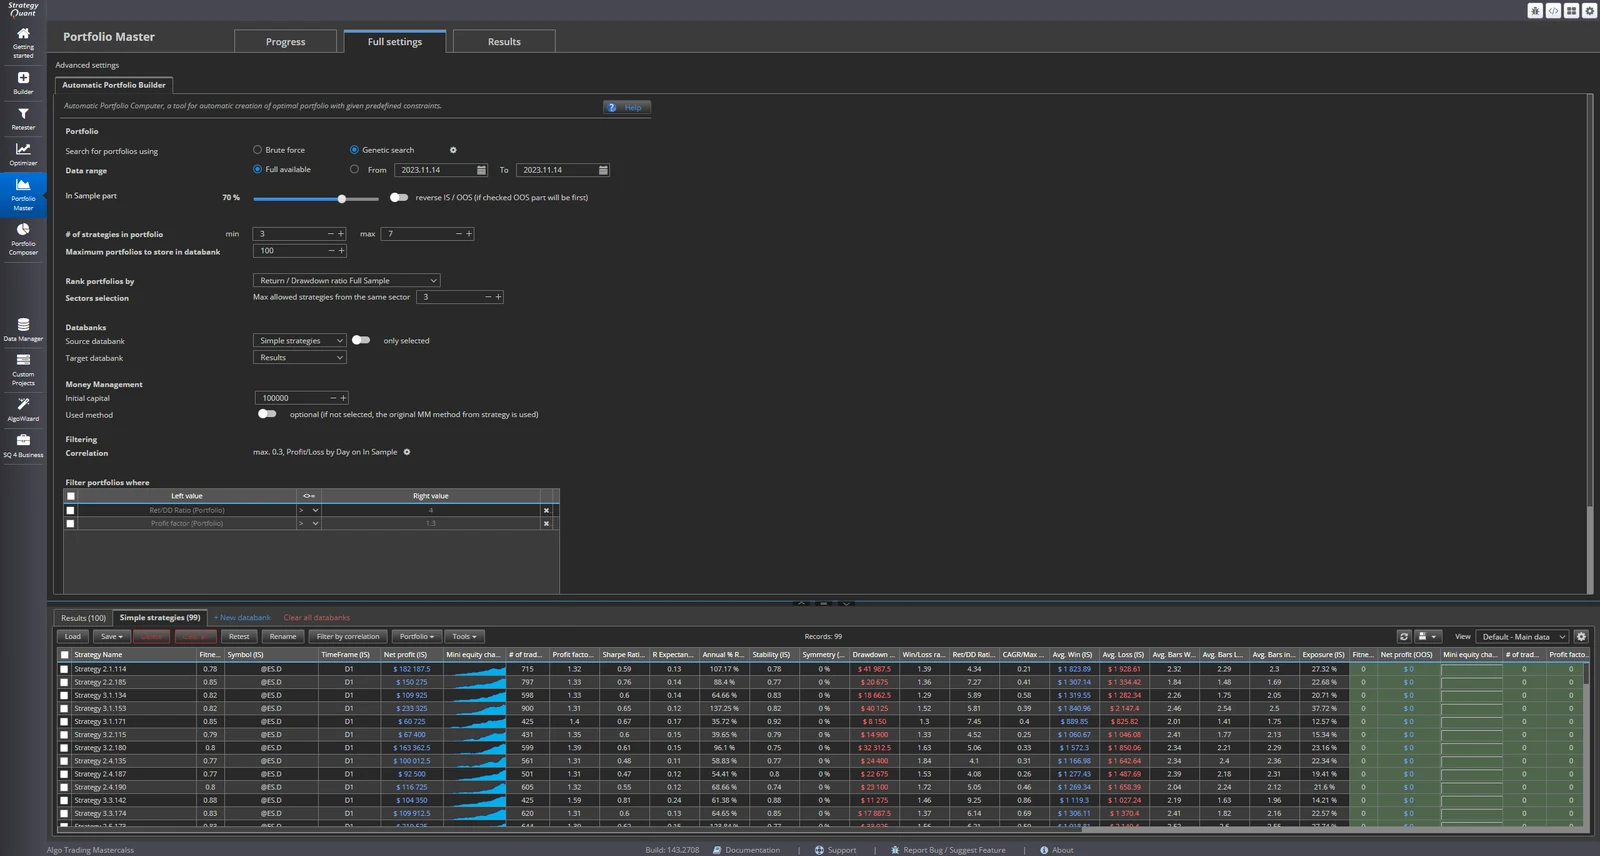Click the Load button
The width and height of the screenshot is (1600, 856).
[x=73, y=636]
